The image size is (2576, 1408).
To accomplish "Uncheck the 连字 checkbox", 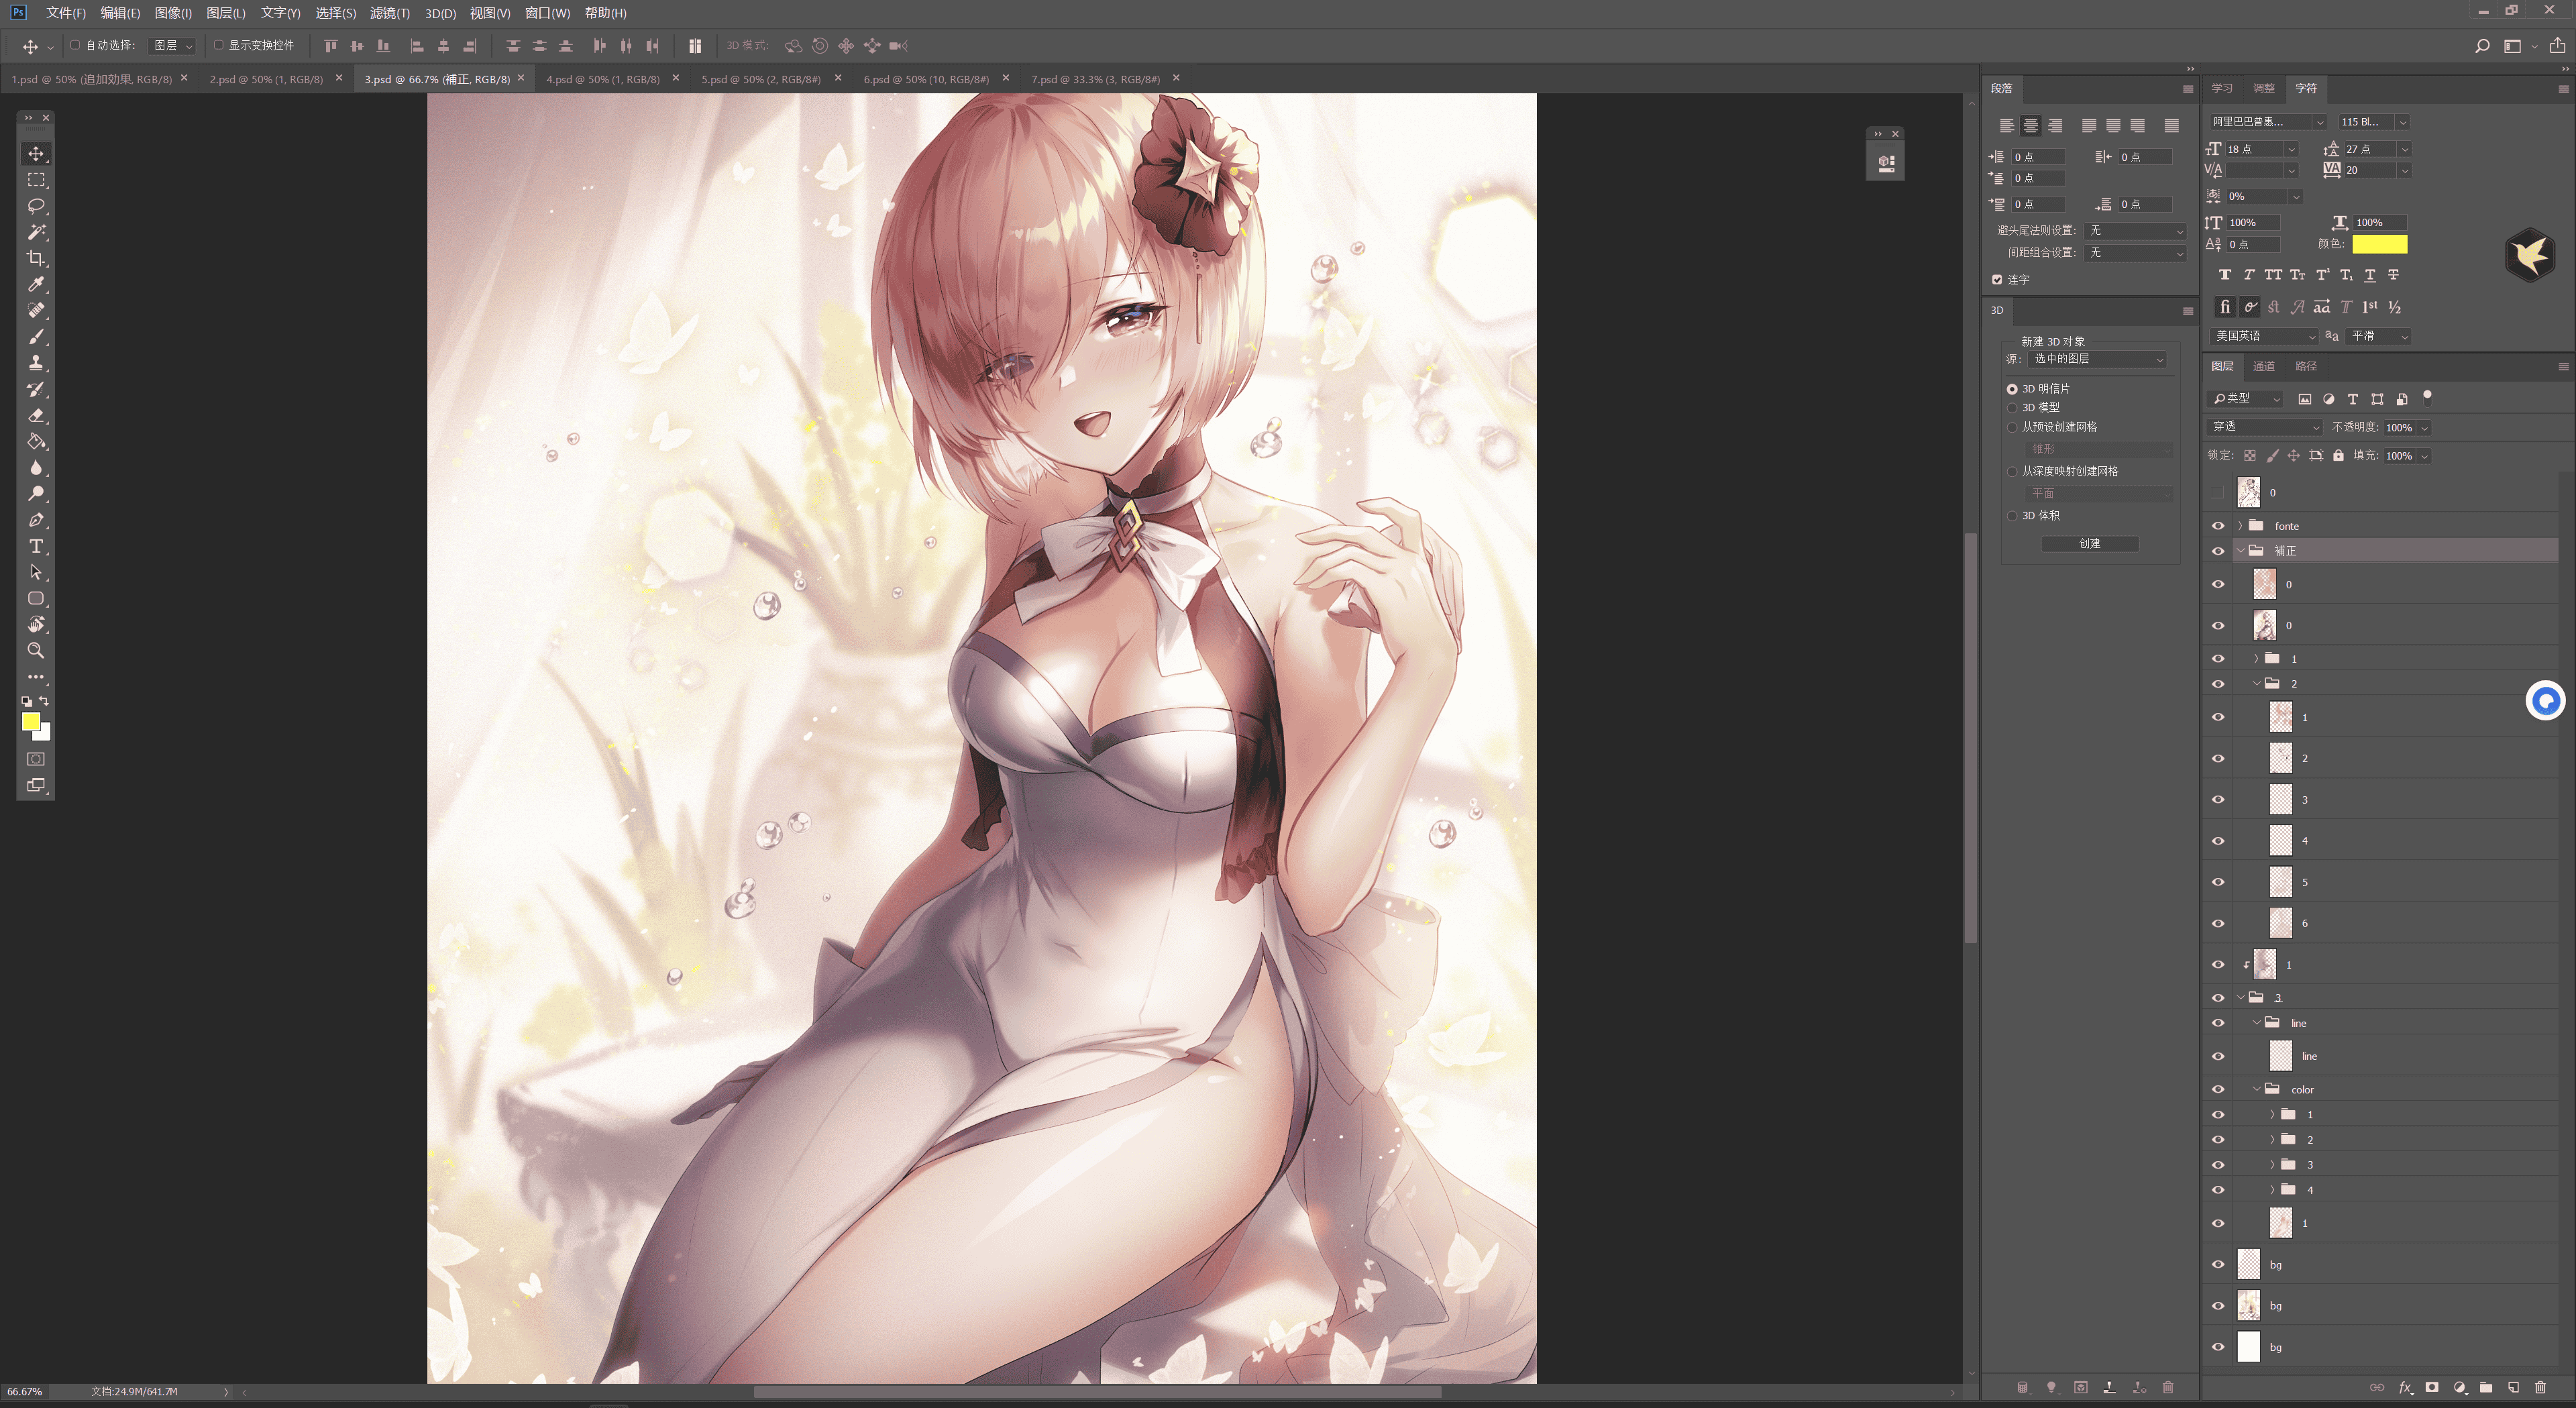I will pos(1997,280).
